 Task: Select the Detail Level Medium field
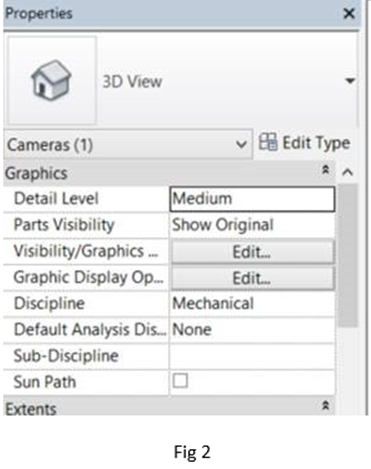click(x=252, y=199)
